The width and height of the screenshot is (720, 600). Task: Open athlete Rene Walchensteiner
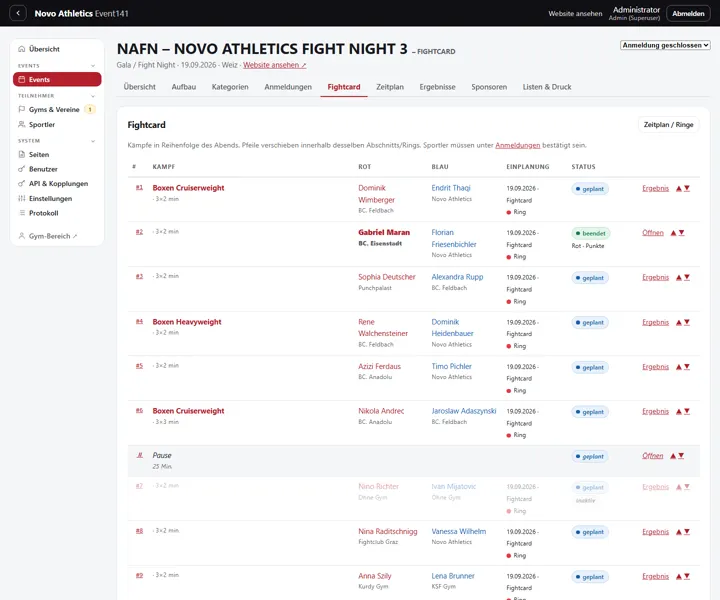(383, 328)
